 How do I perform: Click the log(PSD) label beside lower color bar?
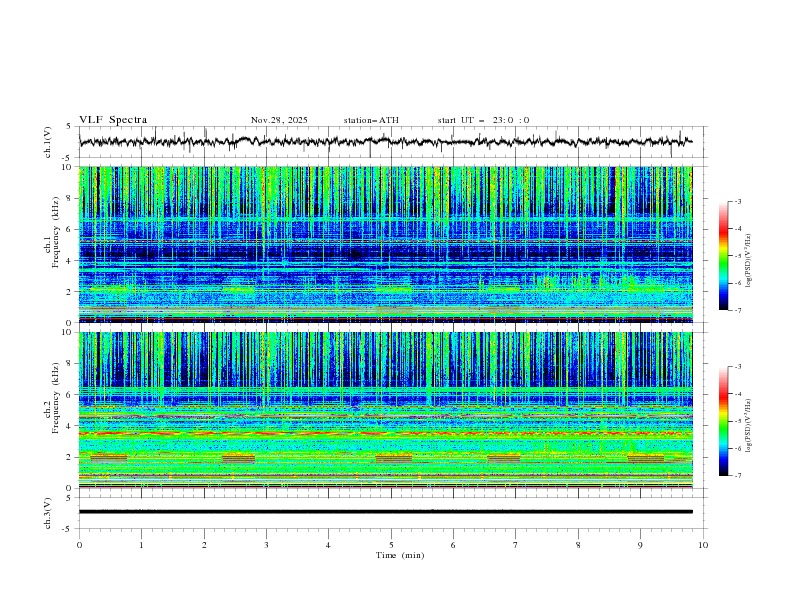[748, 421]
